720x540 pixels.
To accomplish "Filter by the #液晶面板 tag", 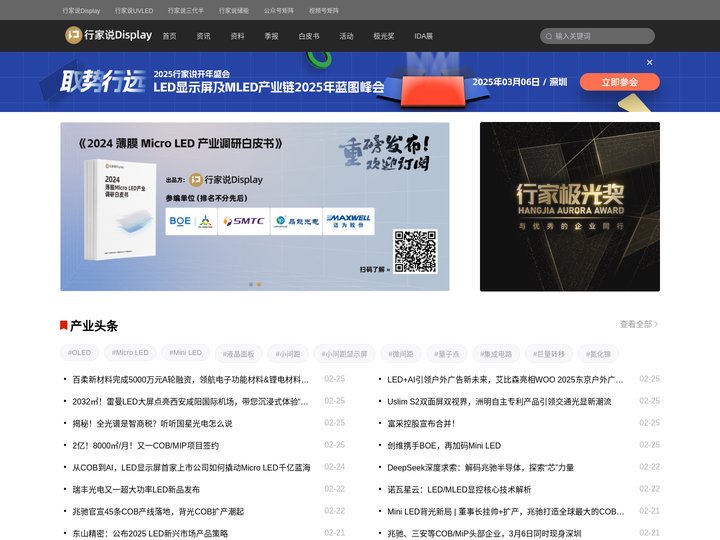I will (238, 354).
